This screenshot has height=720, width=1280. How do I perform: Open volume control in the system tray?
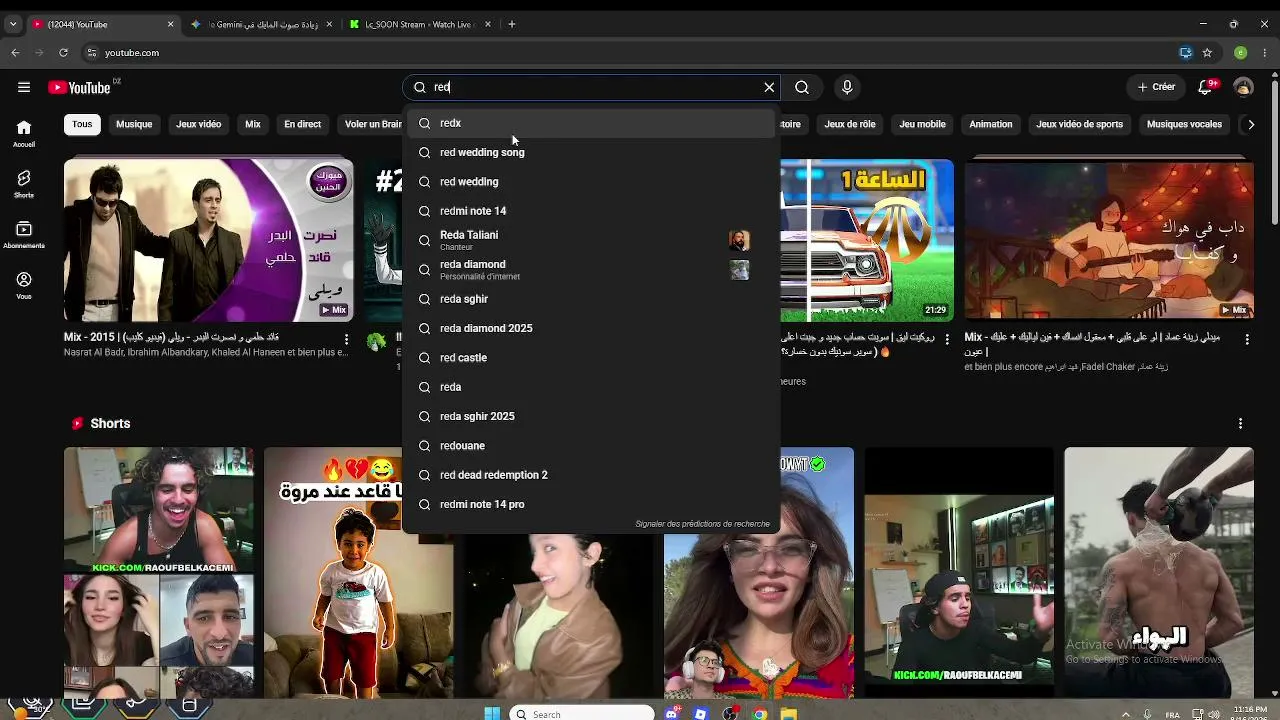[1216, 714]
